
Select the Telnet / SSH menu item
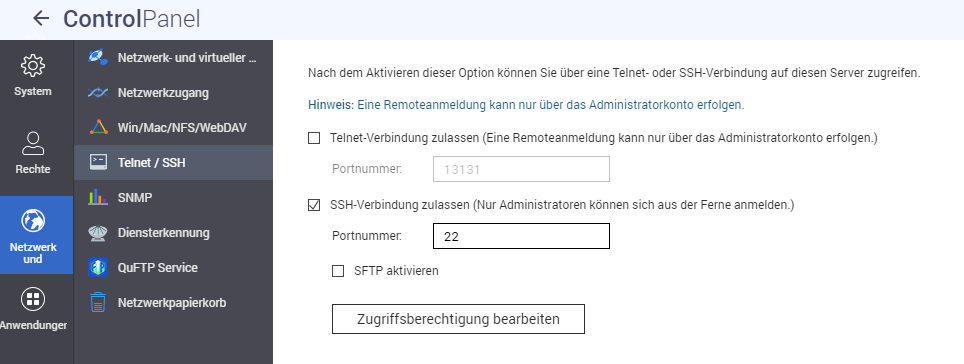pyautogui.click(x=173, y=162)
